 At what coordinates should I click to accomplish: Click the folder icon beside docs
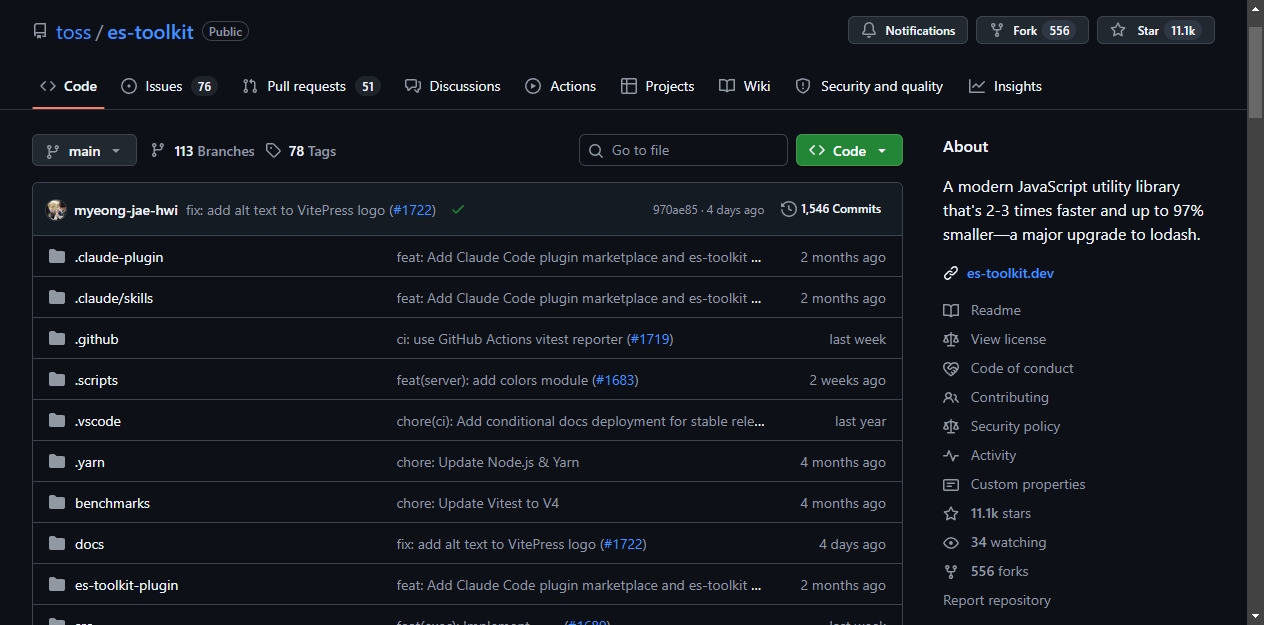click(57, 544)
